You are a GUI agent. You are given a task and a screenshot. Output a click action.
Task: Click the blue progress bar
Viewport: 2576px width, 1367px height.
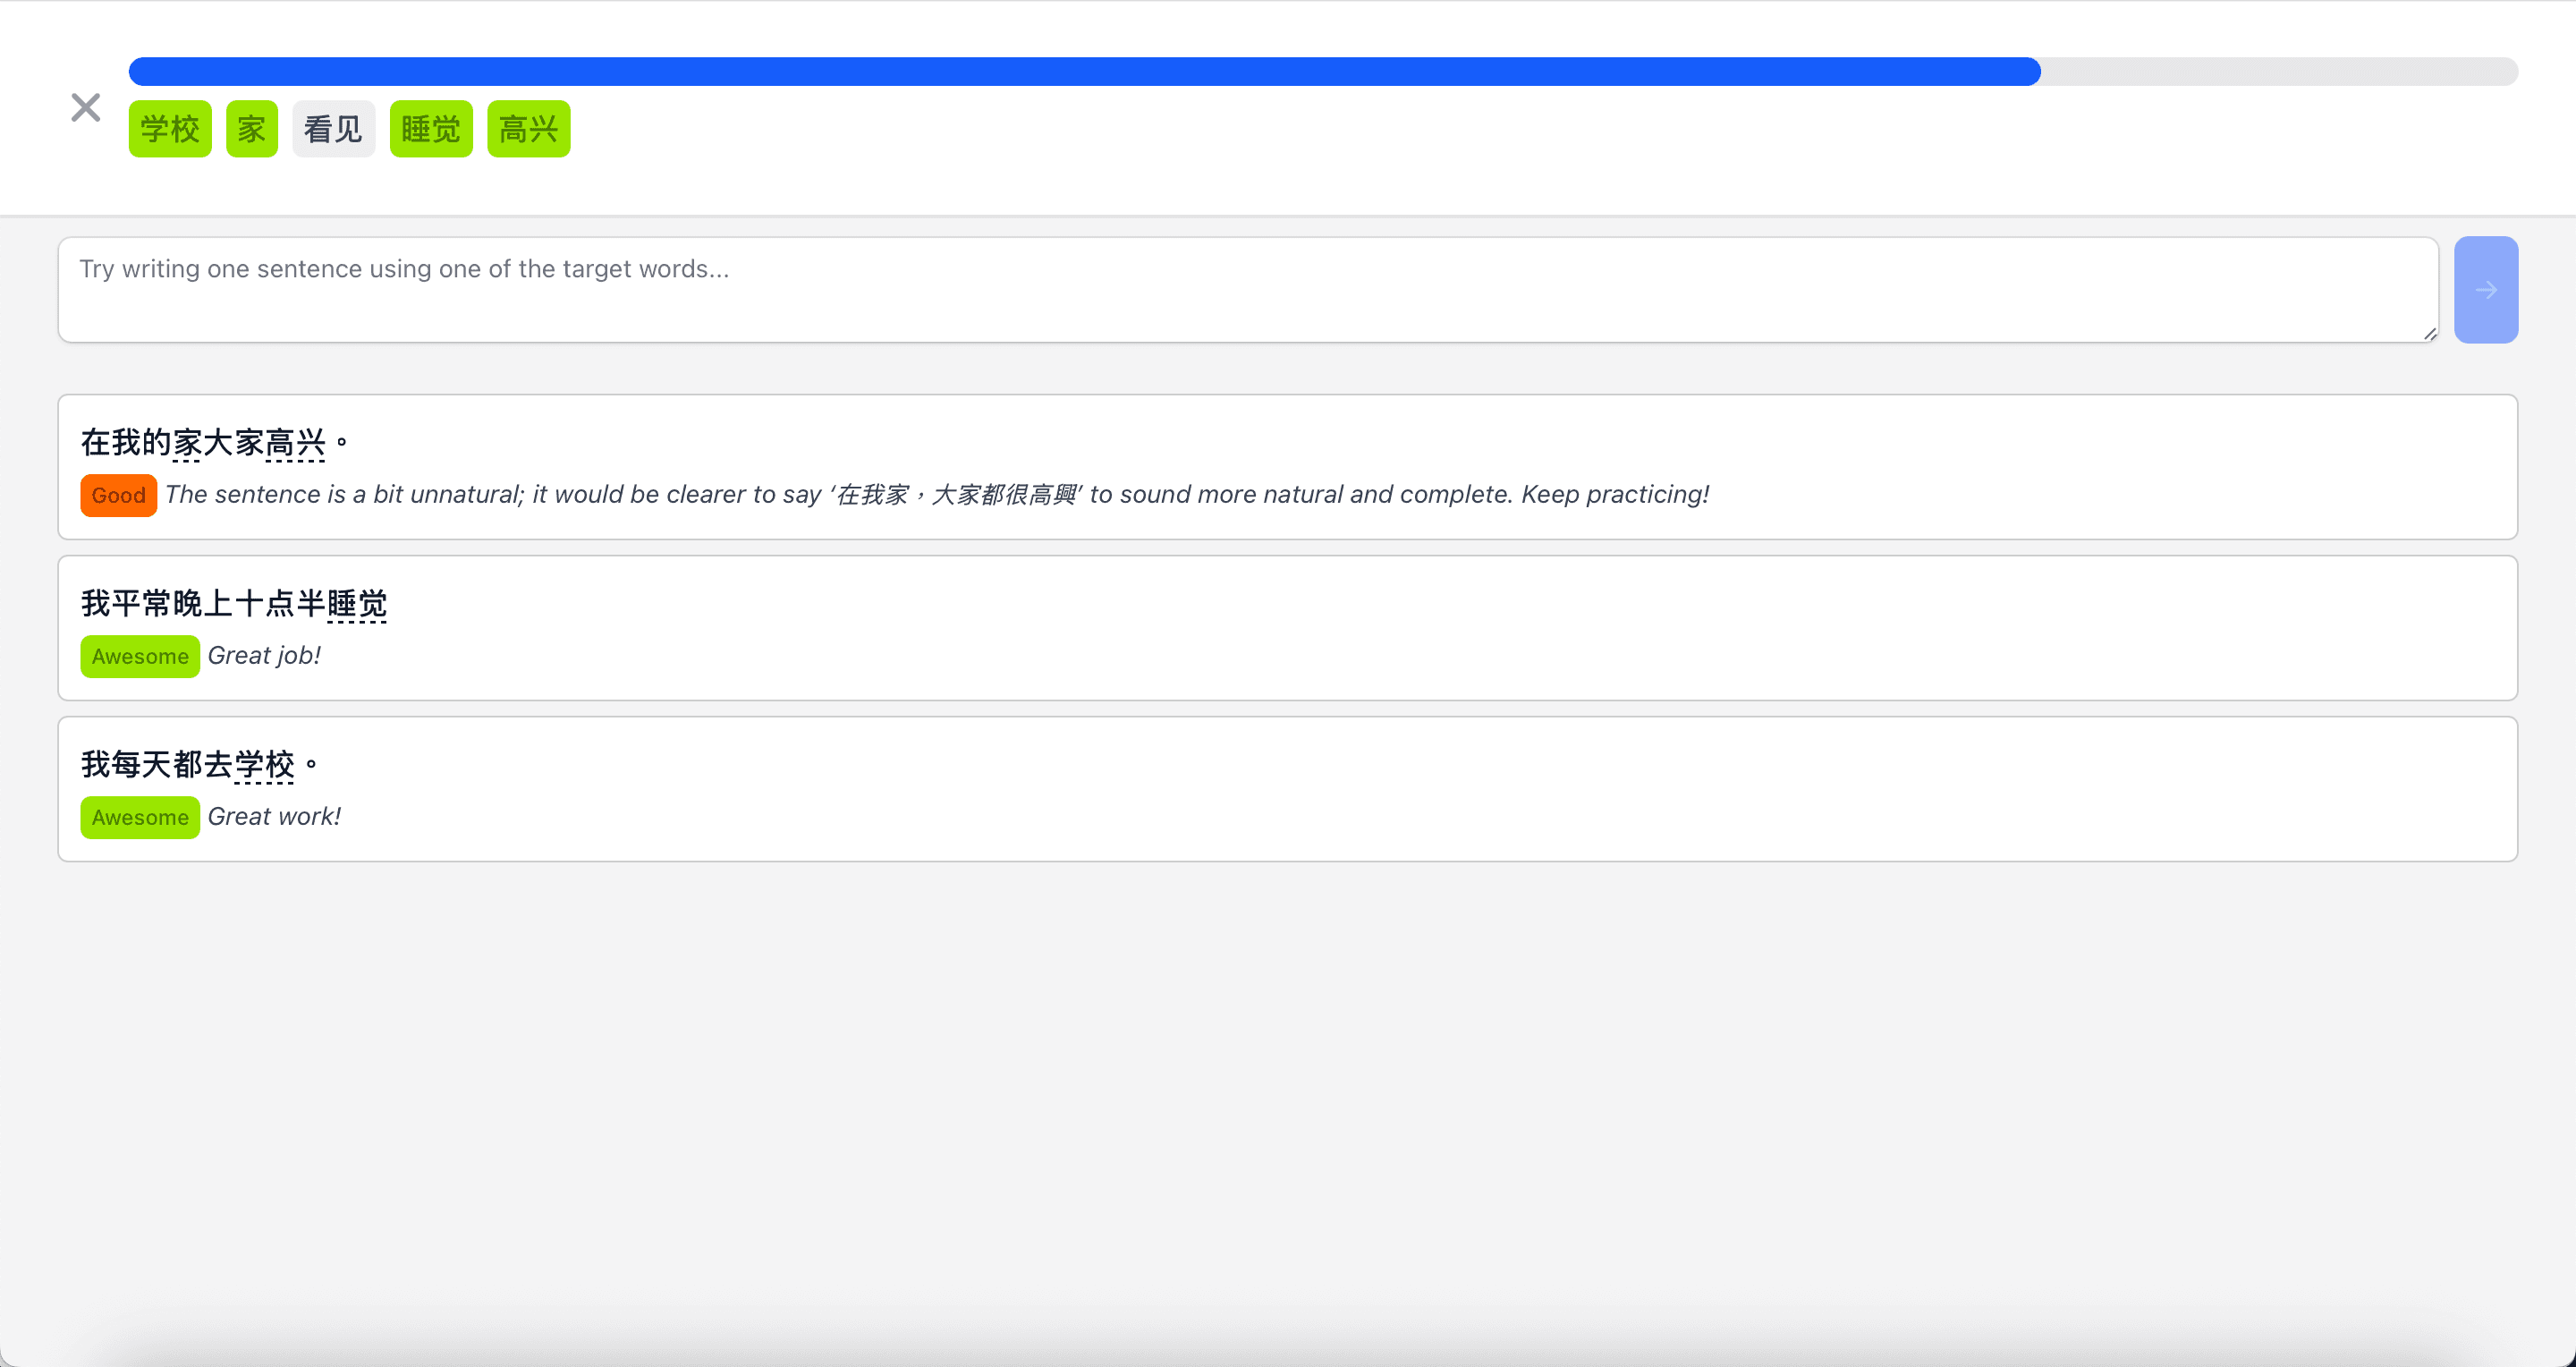(x=1084, y=72)
